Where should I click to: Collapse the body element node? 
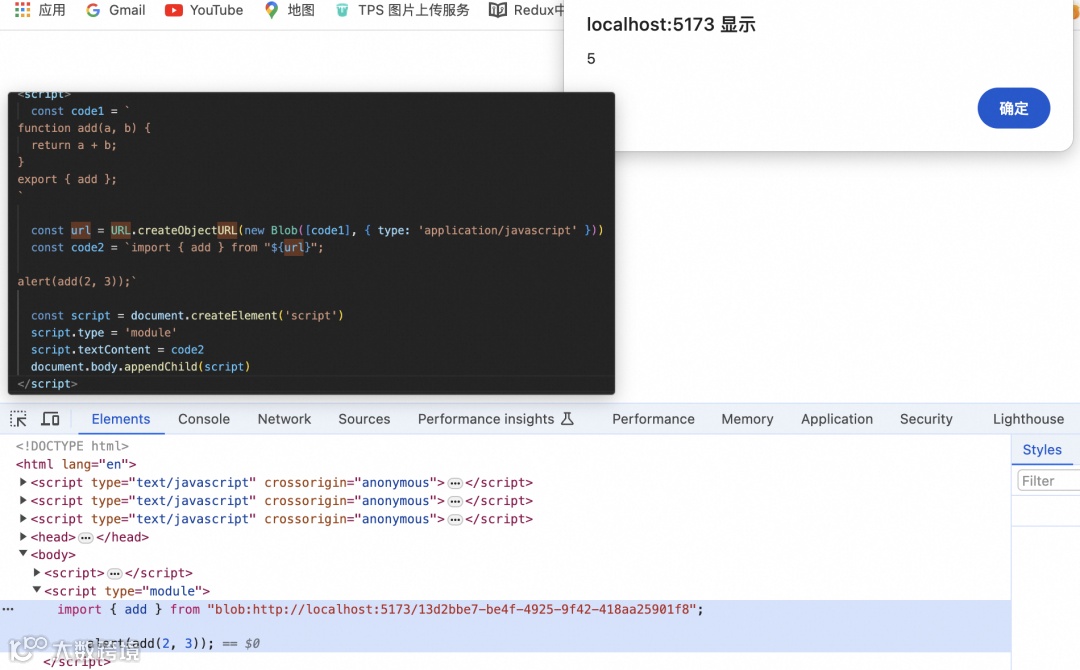[23, 554]
